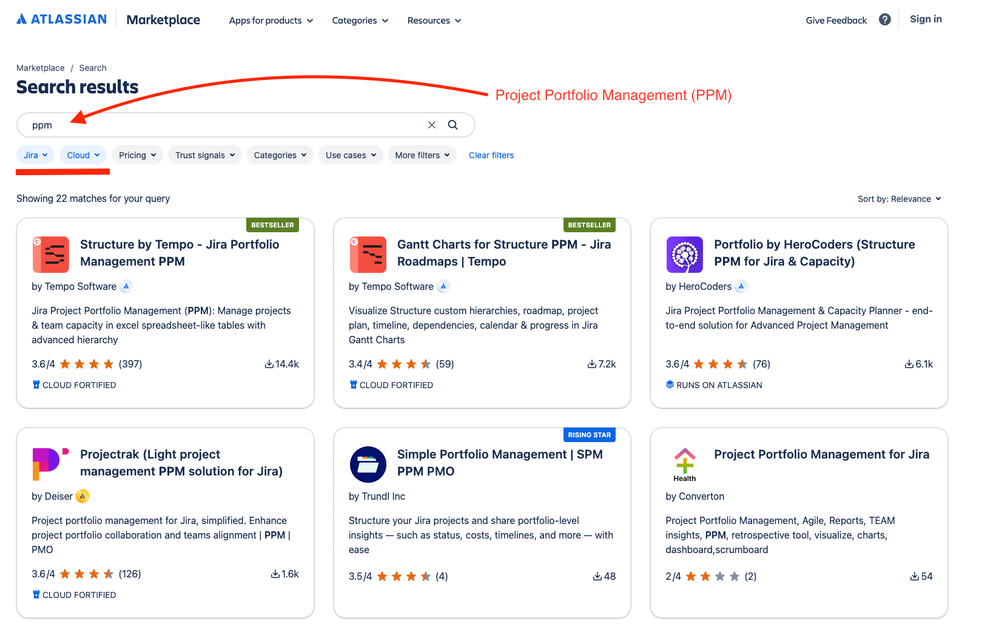Click Runs on Atlassian badge on HeroCoders card
This screenshot has width=999, height=624.
click(x=714, y=385)
